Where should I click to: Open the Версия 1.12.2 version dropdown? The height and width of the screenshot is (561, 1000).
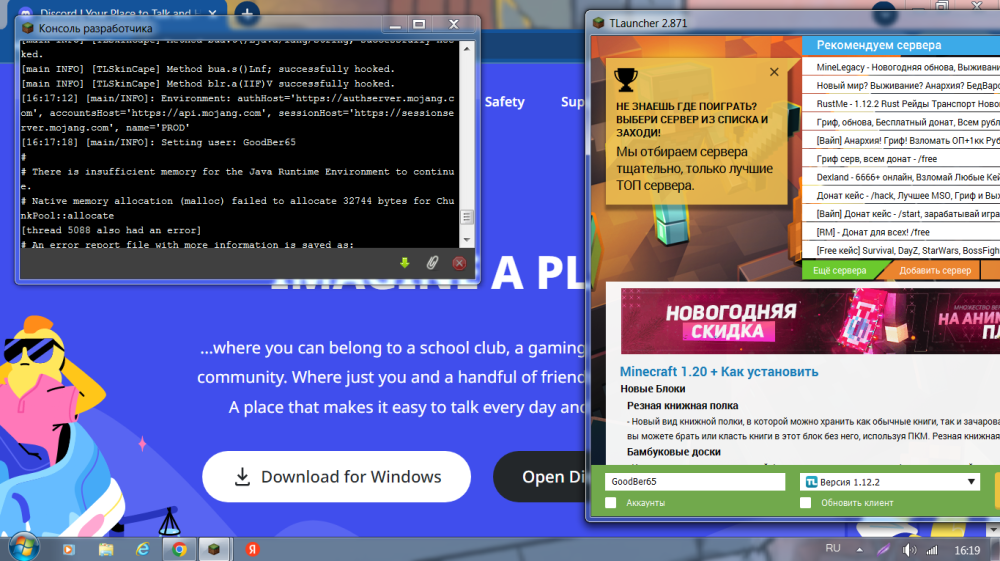890,482
